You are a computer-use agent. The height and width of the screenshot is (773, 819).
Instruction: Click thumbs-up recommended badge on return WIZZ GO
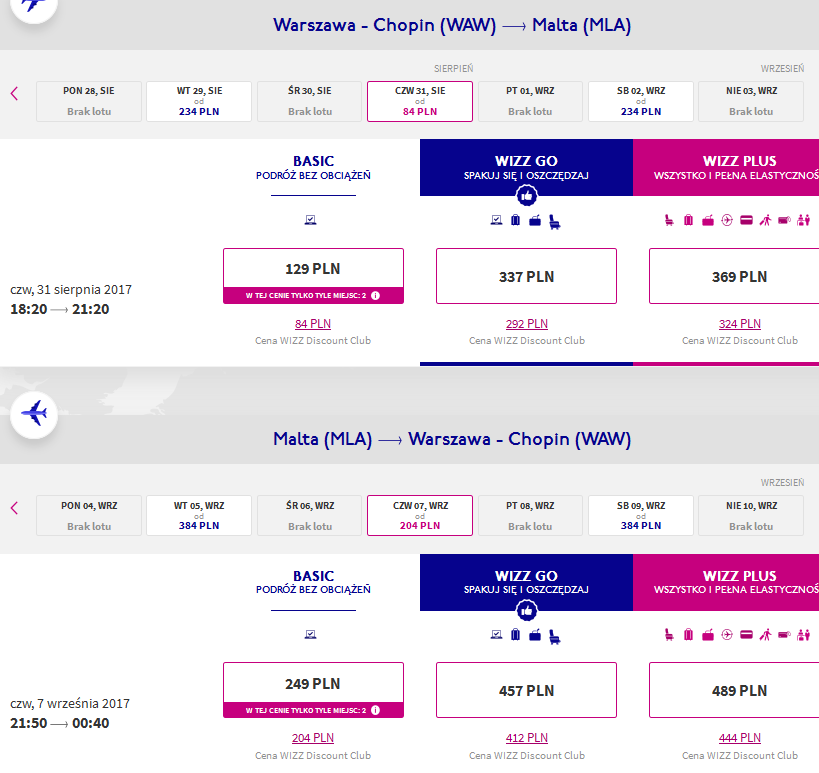click(x=526, y=611)
